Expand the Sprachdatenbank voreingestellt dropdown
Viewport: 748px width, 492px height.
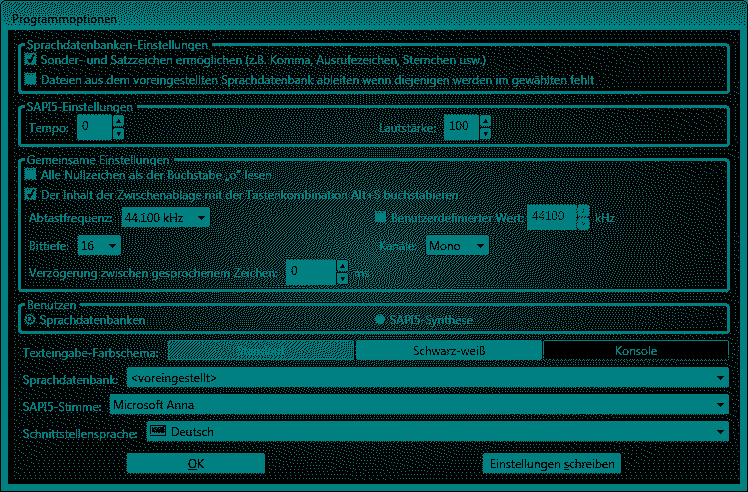point(427,377)
